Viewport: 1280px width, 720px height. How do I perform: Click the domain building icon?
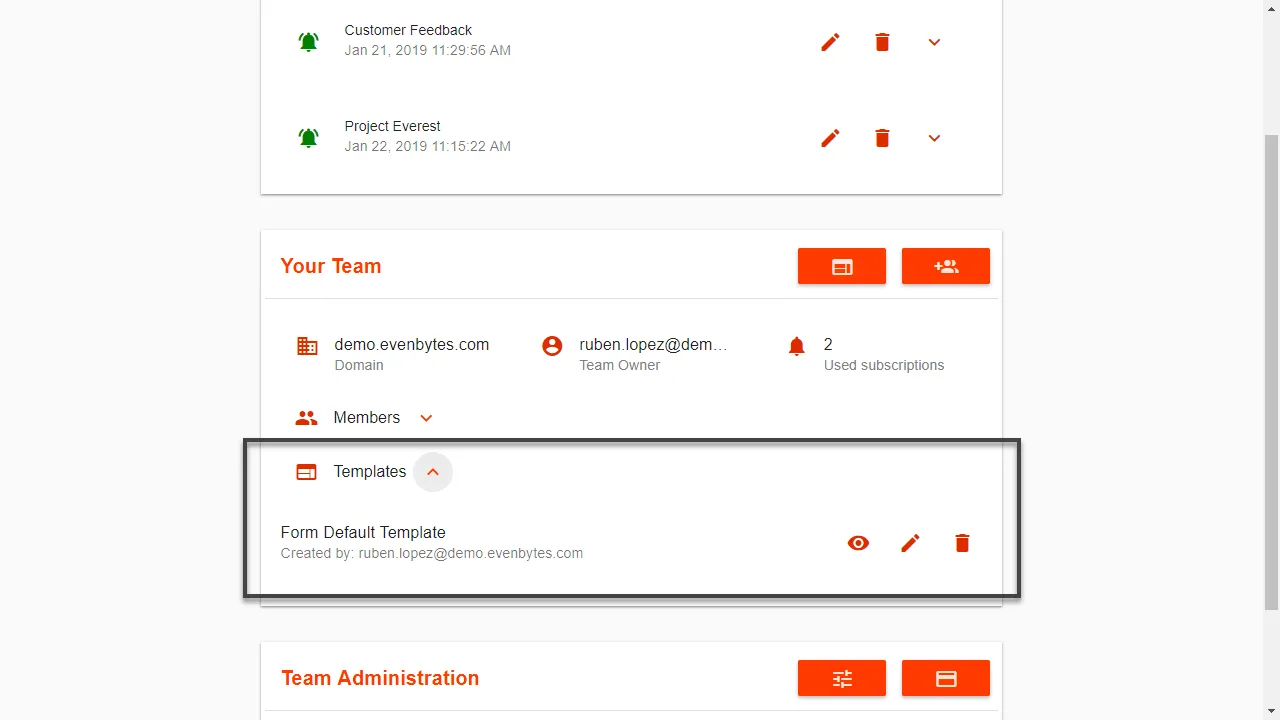(307, 346)
